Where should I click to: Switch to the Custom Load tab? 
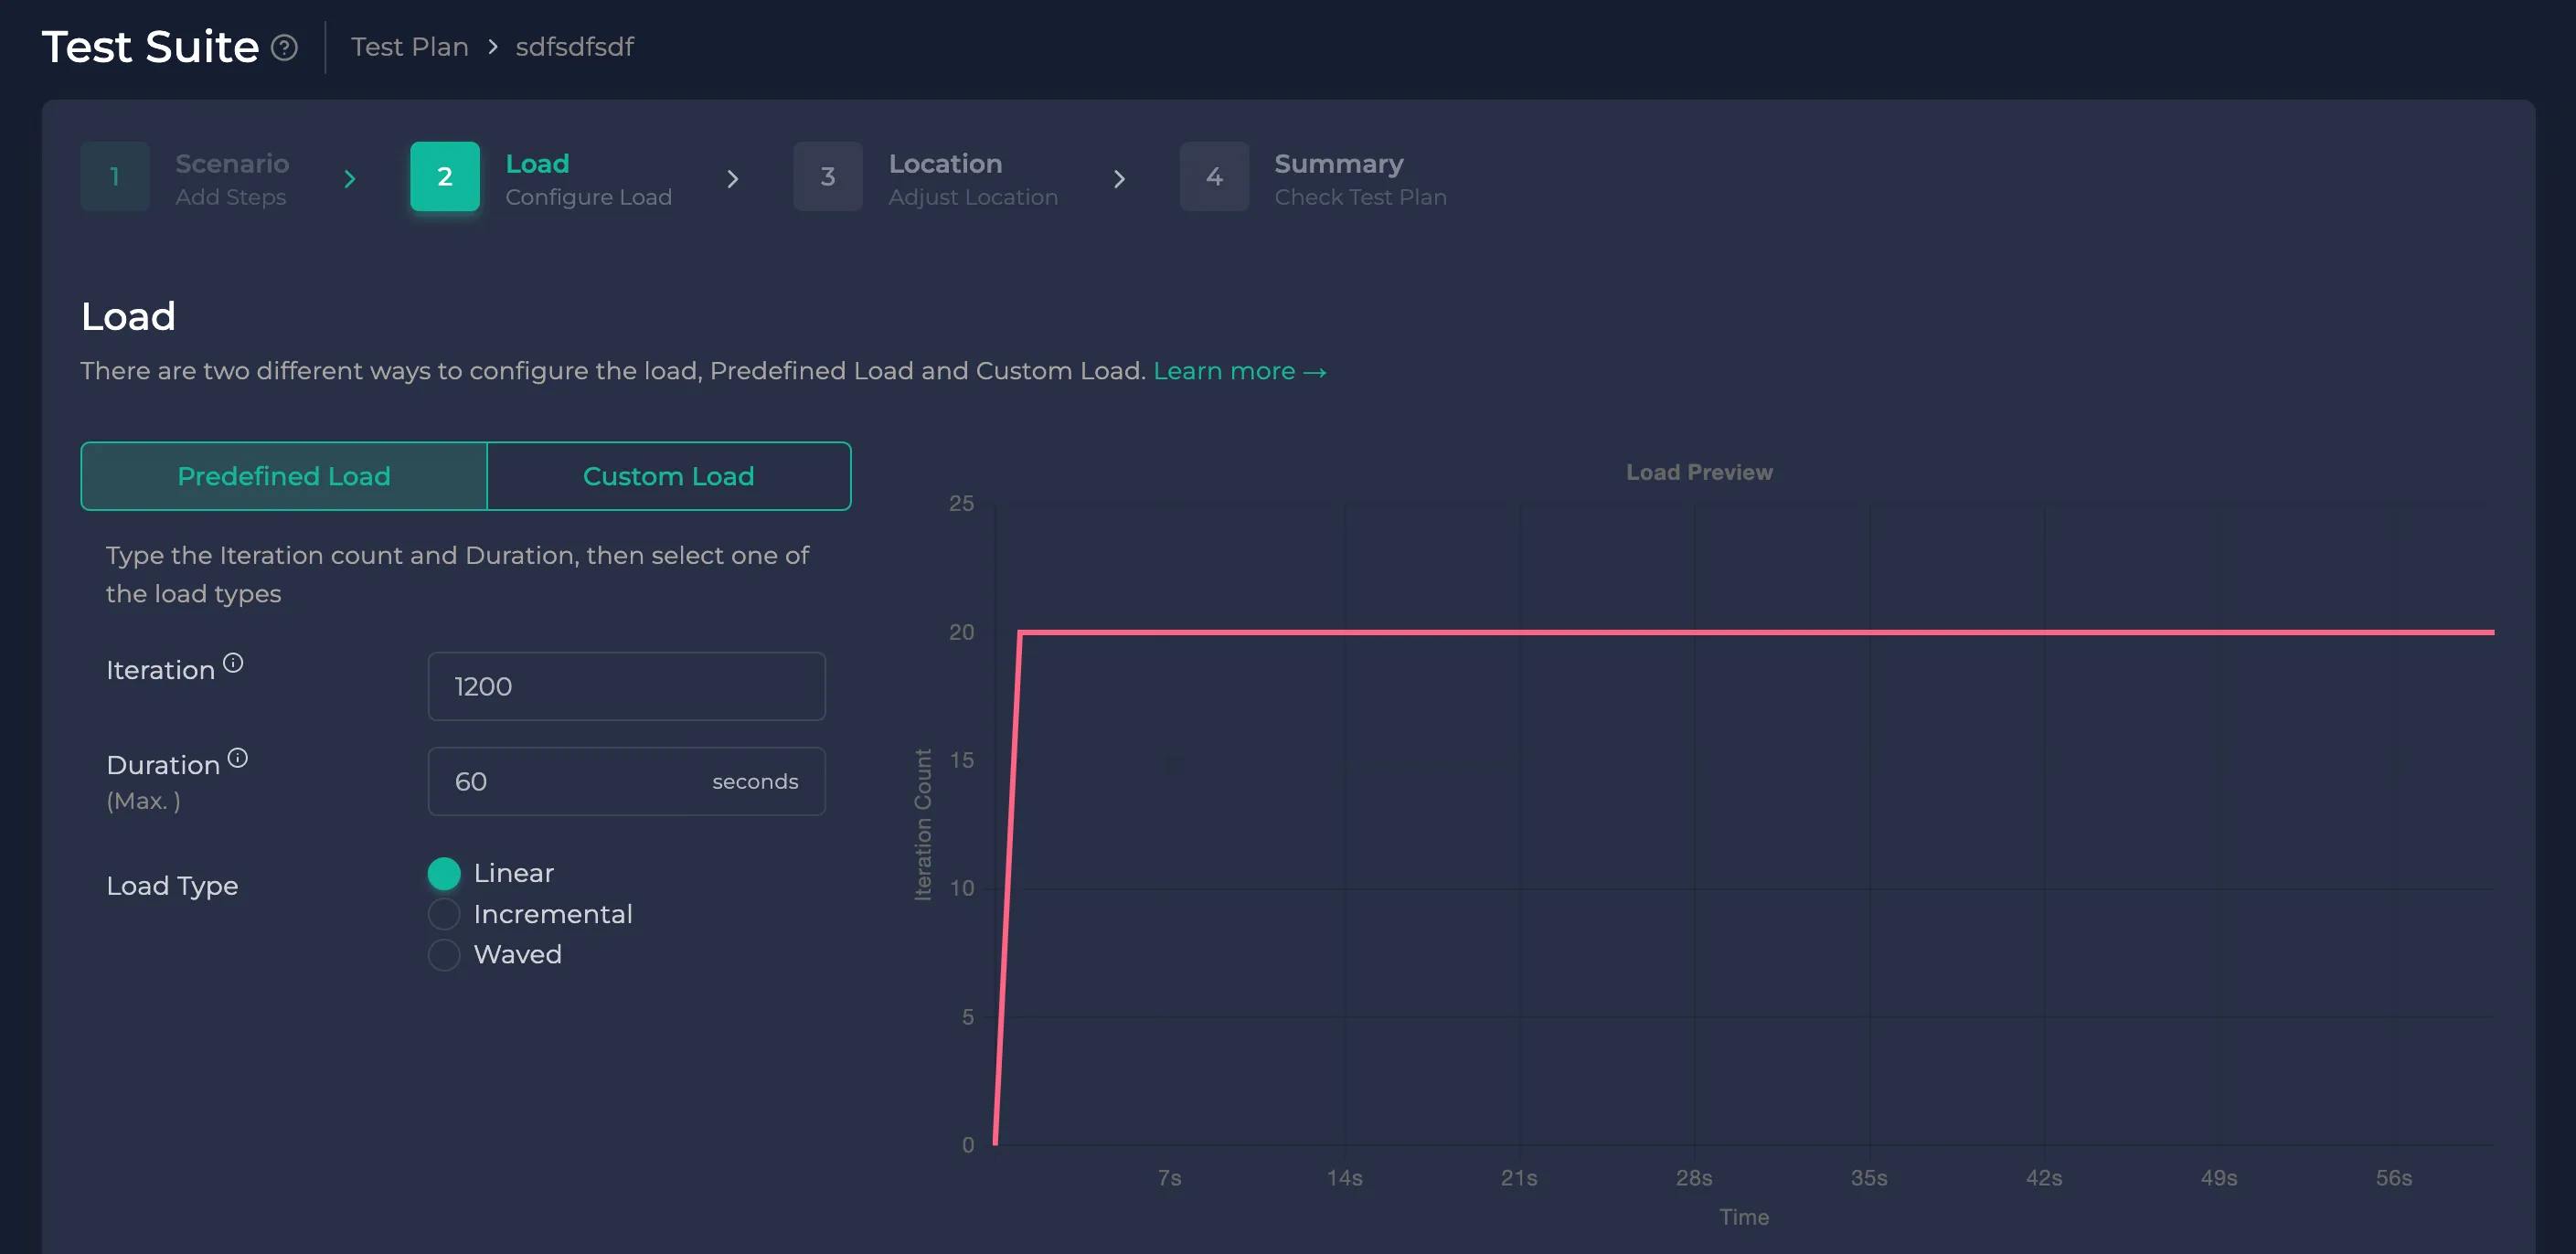point(668,476)
